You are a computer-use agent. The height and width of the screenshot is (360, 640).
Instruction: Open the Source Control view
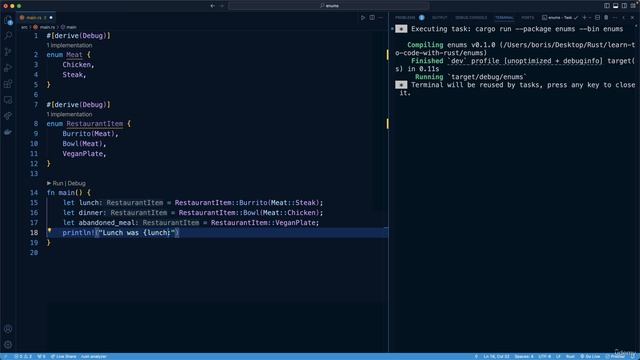(8, 52)
